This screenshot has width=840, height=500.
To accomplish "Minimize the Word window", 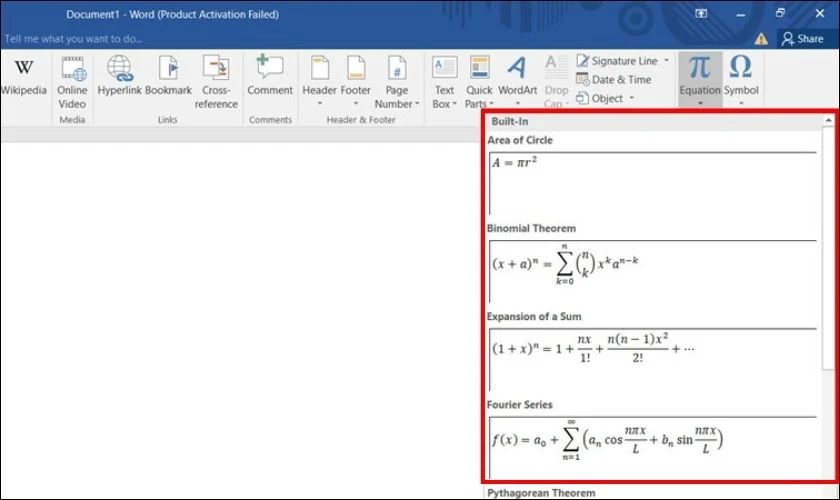I will pos(740,14).
